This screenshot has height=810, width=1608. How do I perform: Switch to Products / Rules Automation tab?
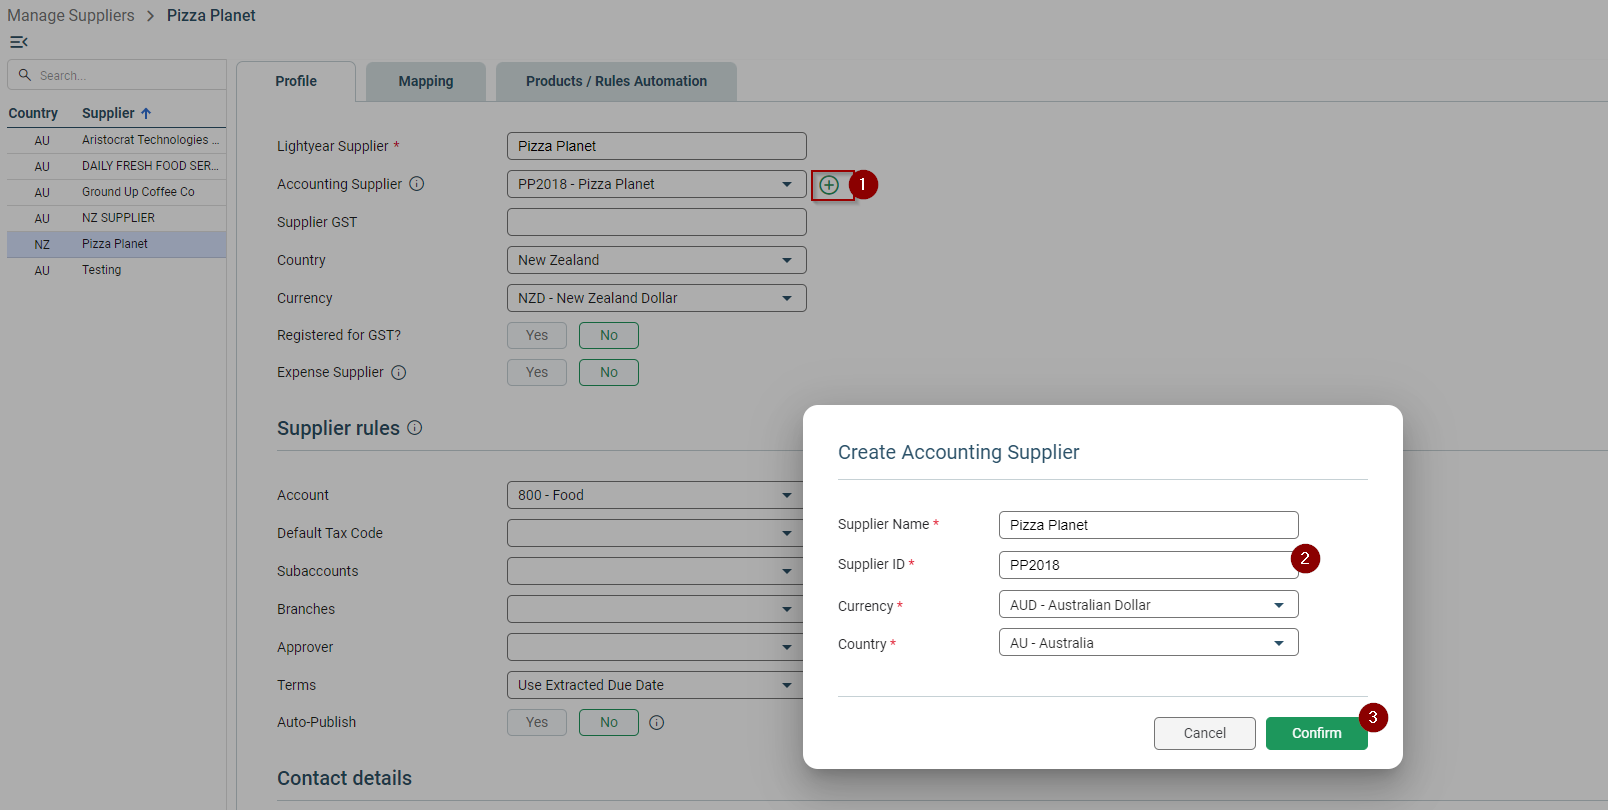(x=617, y=81)
